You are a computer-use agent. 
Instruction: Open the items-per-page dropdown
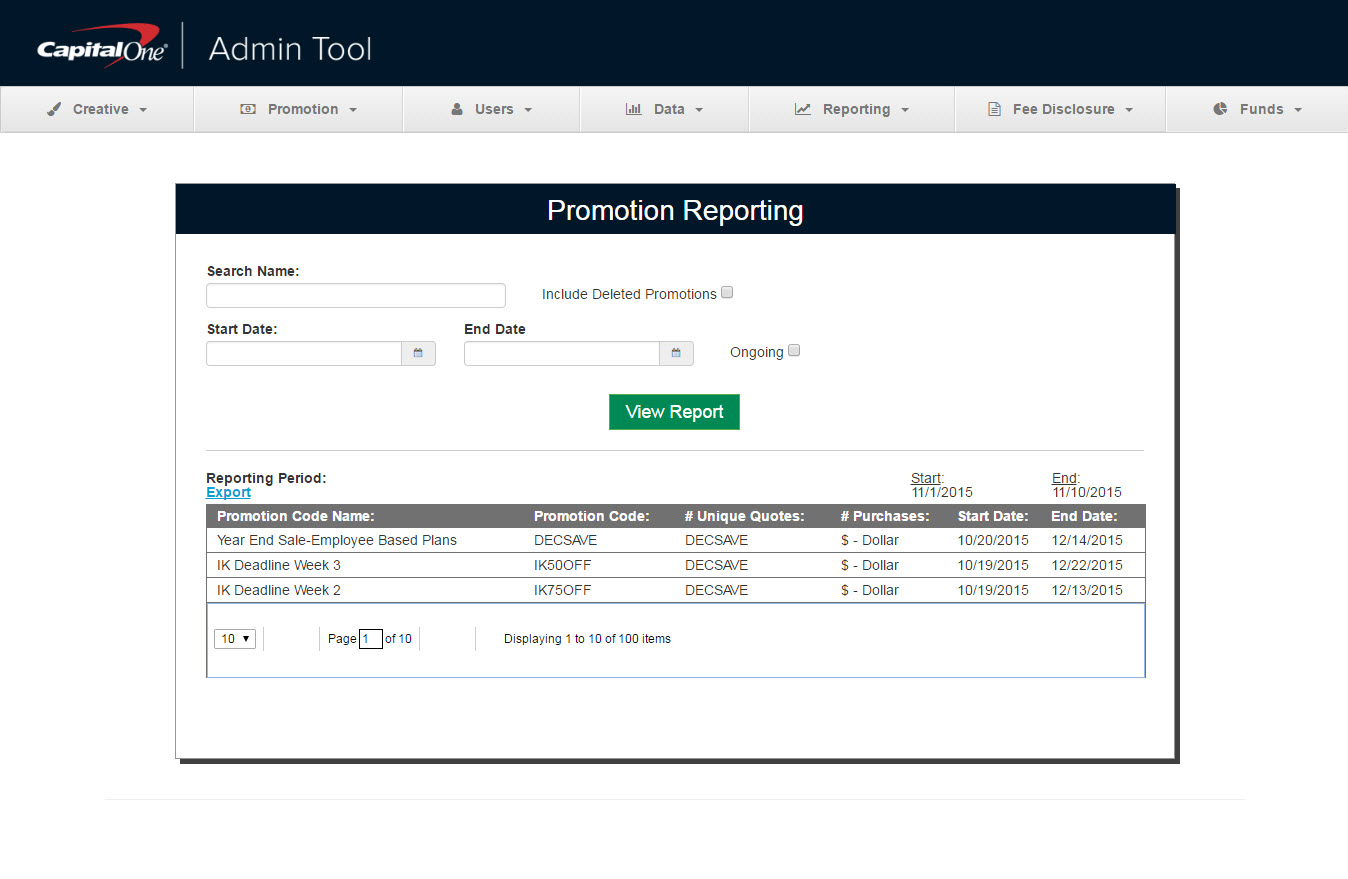(x=235, y=639)
